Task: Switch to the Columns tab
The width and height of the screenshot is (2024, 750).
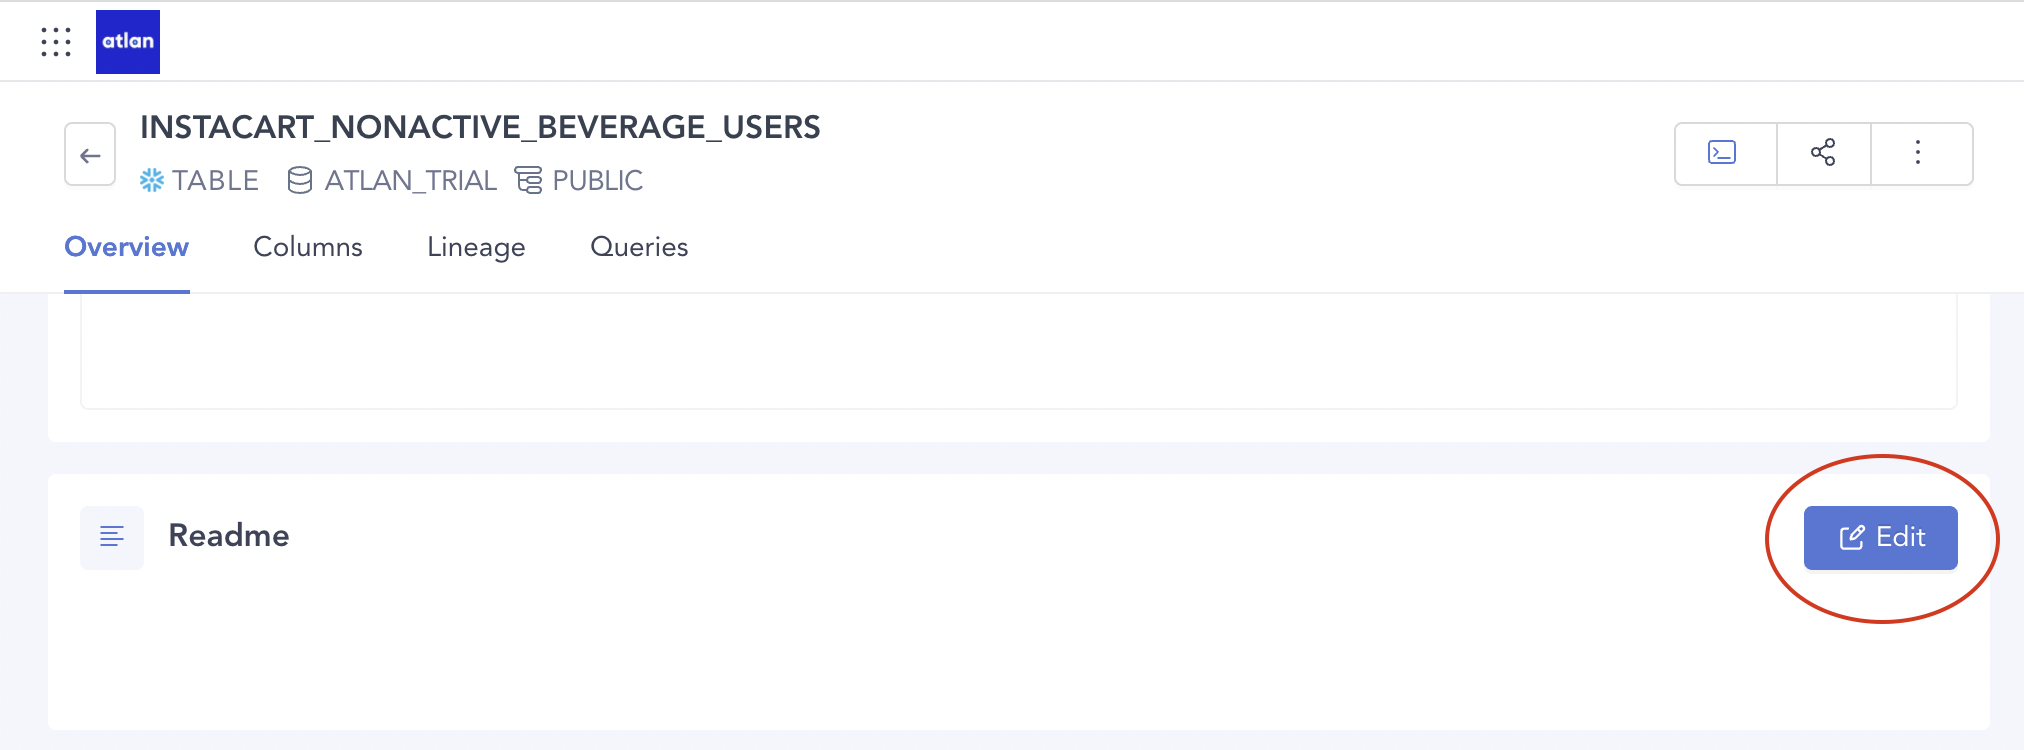Action: coord(308,247)
